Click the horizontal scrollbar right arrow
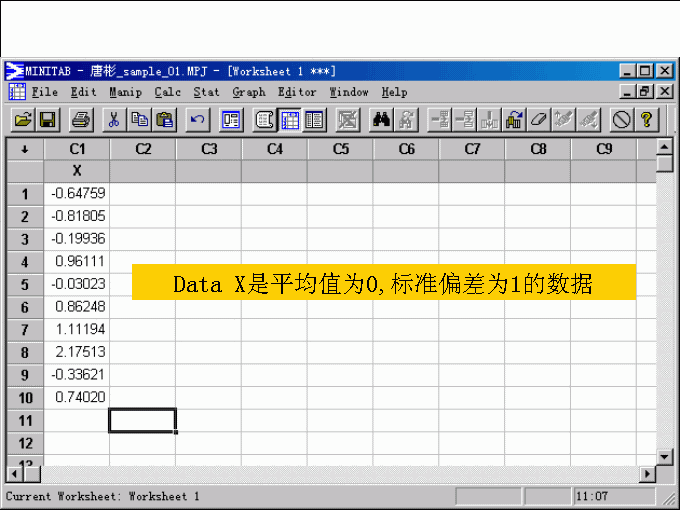Screen dimensions: 680x510 pos(647,473)
